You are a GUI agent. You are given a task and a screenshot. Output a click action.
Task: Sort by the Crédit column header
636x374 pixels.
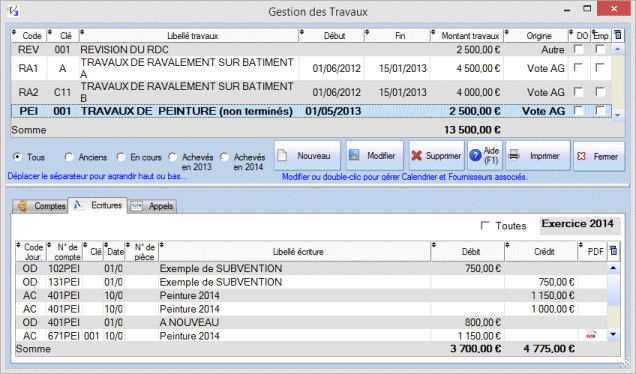[541, 251]
